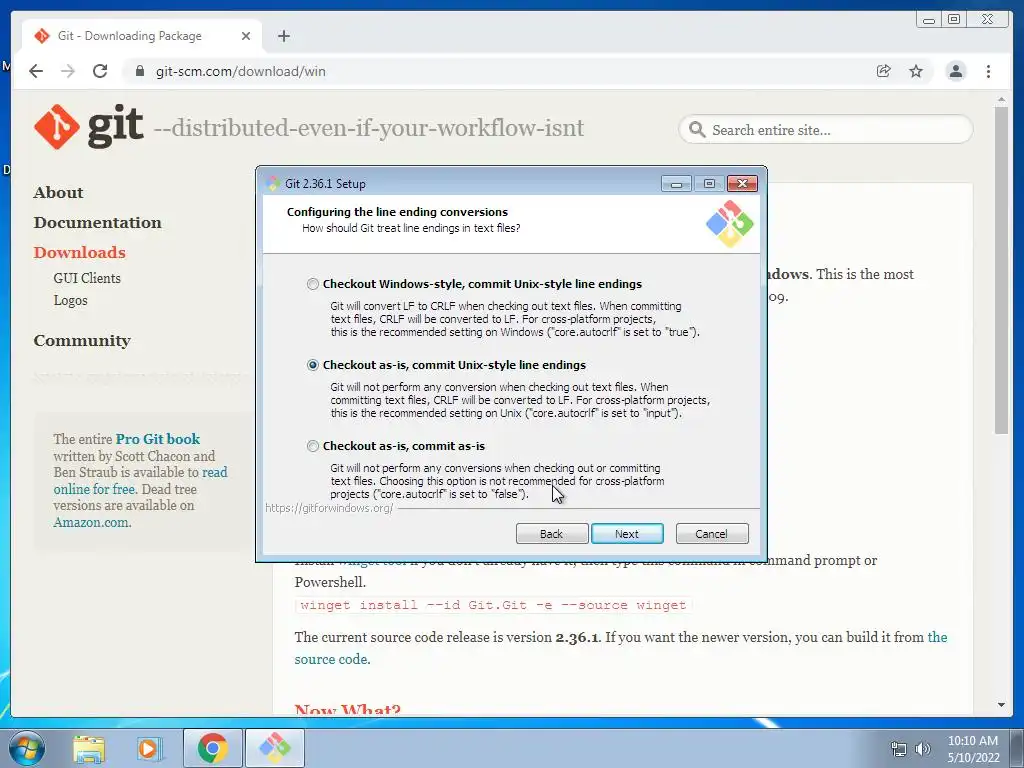Click the search magnifier icon
The image size is (1024, 768).
pyautogui.click(x=697, y=129)
